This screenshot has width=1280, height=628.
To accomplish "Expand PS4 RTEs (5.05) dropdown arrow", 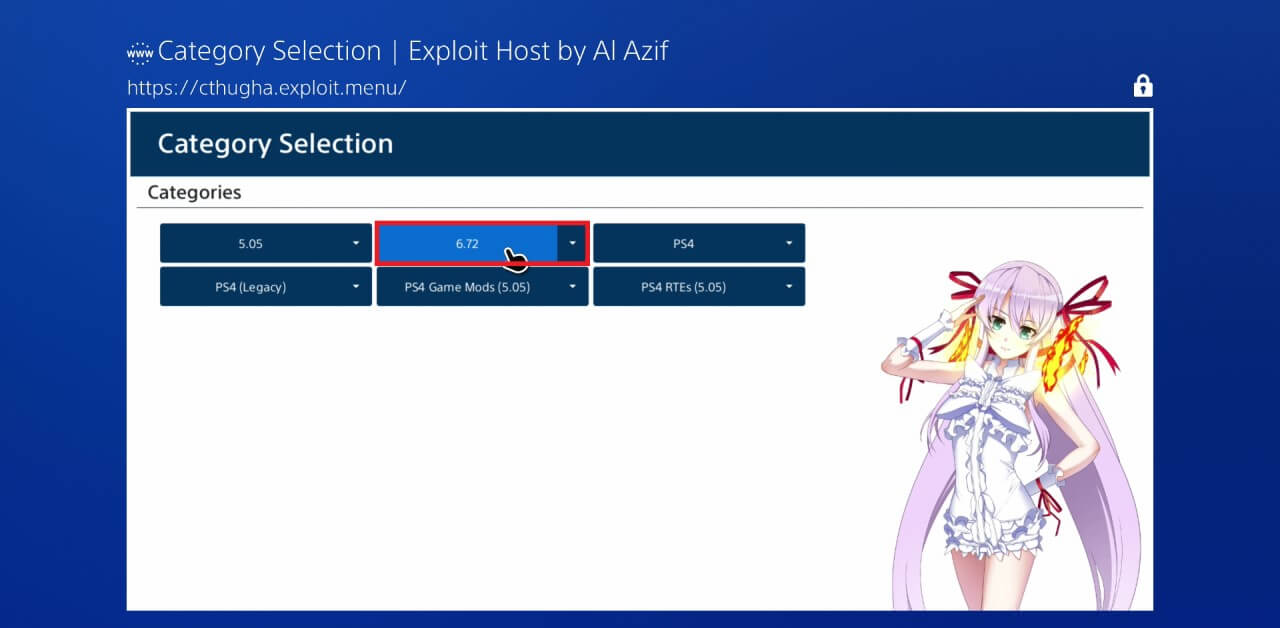I will point(789,287).
